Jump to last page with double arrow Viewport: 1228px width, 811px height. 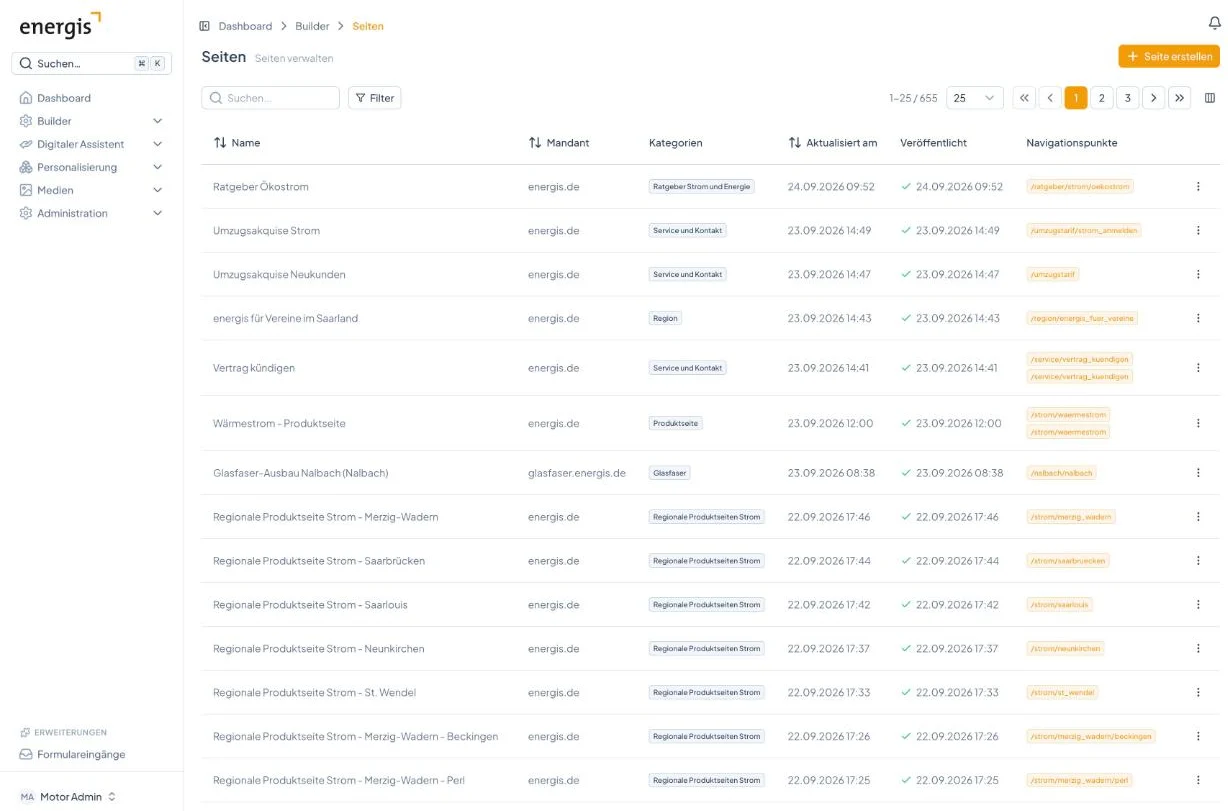(x=1180, y=98)
